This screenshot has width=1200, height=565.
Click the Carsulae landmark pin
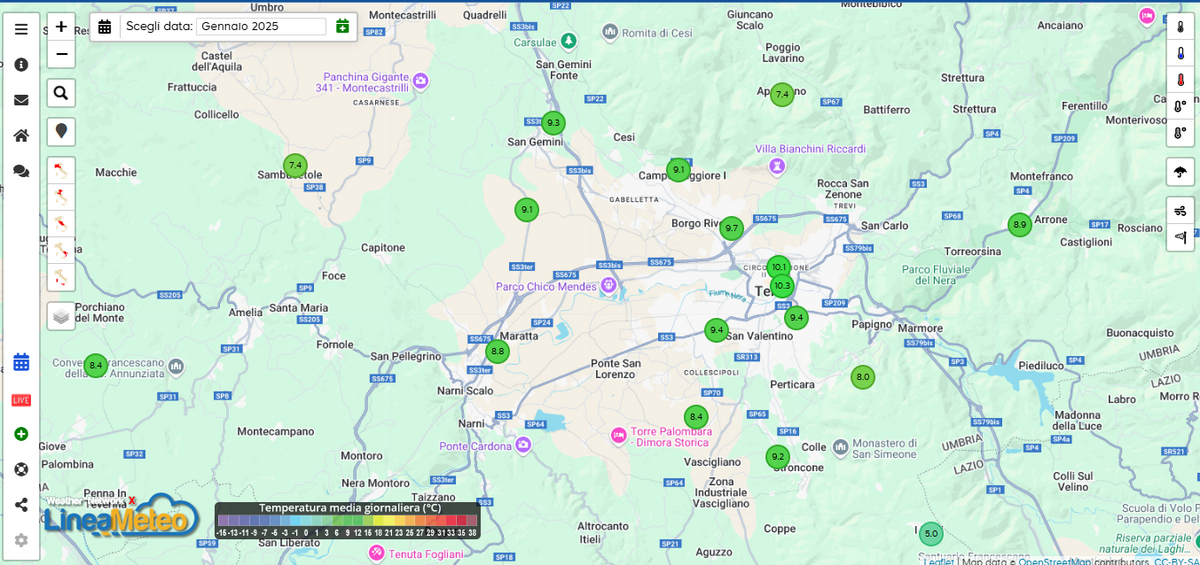tap(568, 42)
